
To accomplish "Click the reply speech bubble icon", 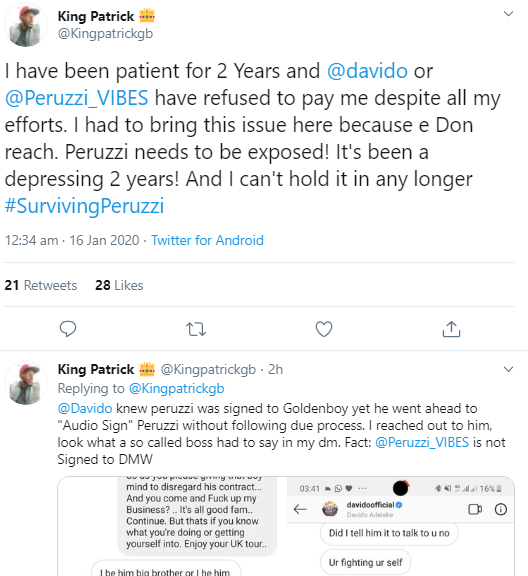I will pyautogui.click(x=68, y=329).
